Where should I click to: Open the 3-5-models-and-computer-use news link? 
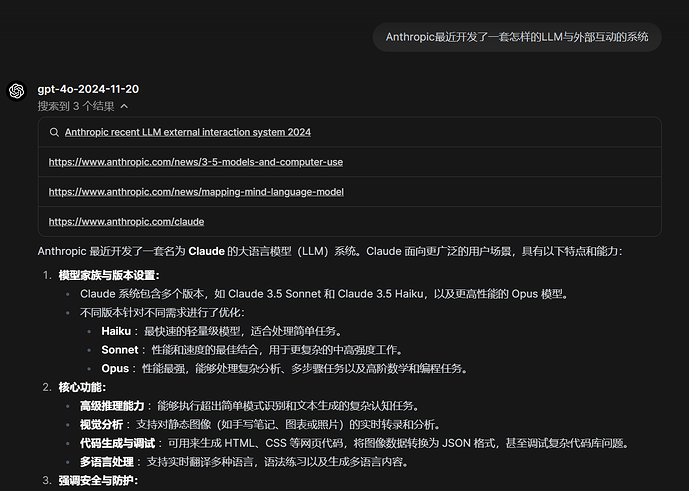click(x=196, y=162)
